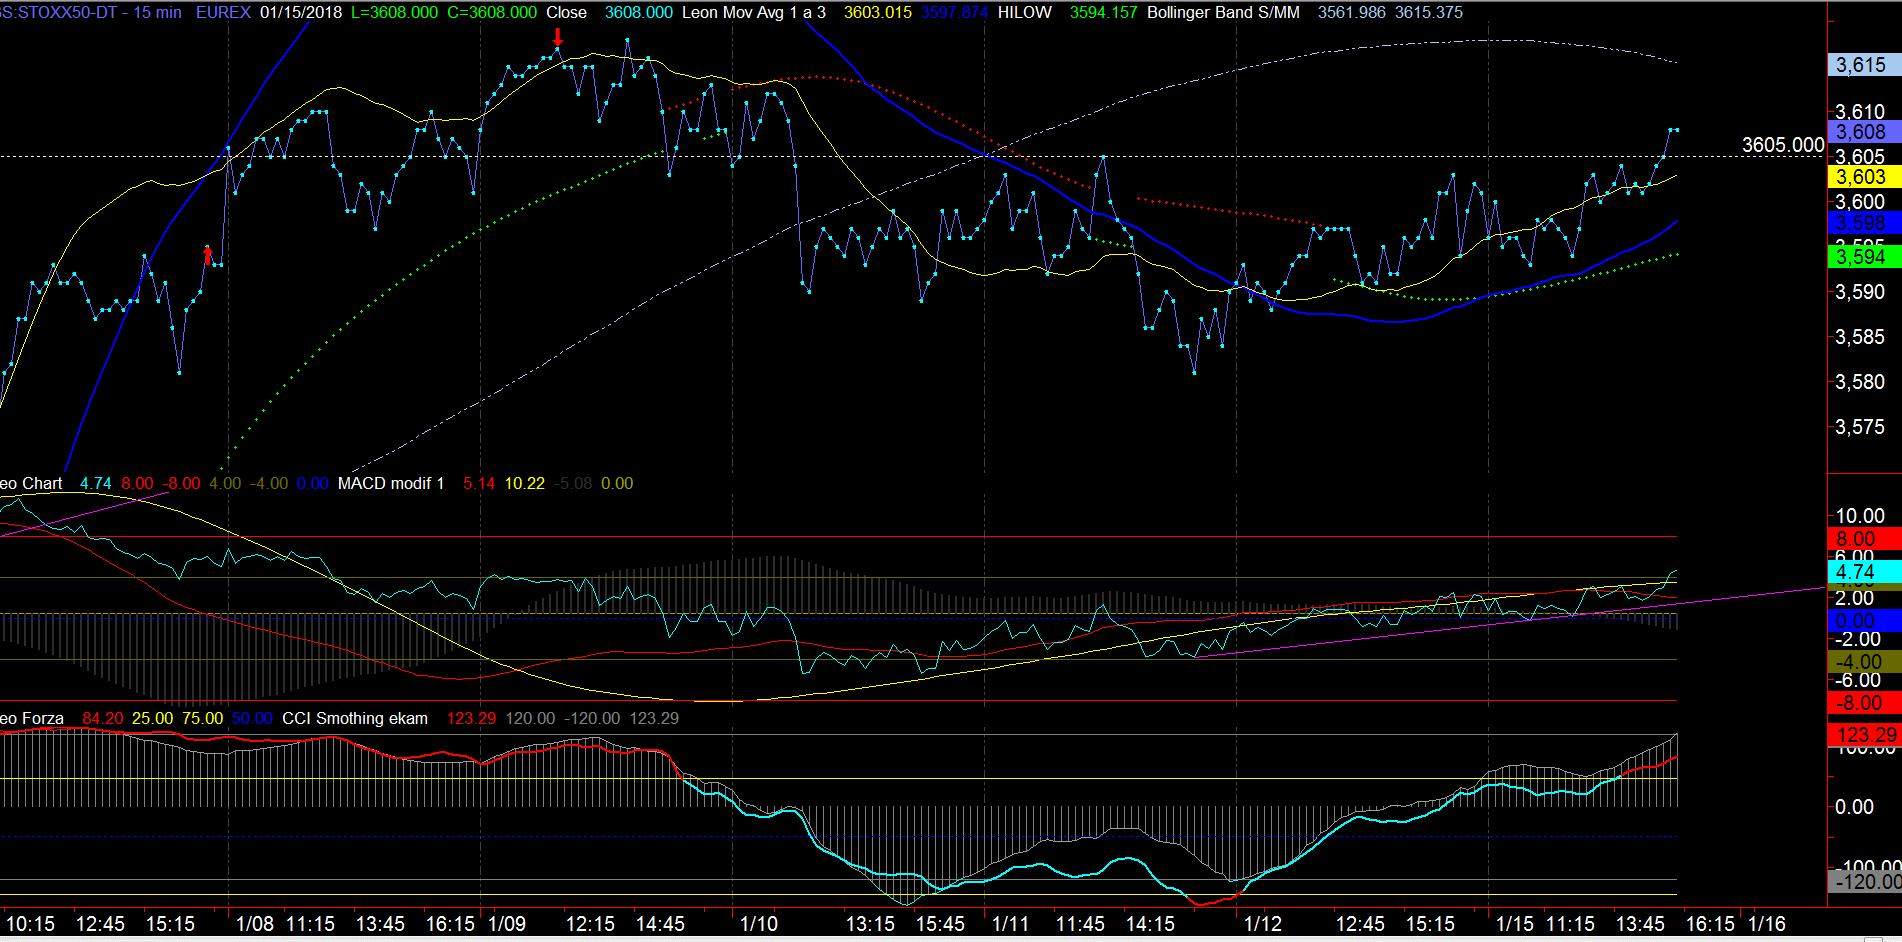
Task: Click the yellow 3,603 price axis tag
Action: [x=1863, y=177]
